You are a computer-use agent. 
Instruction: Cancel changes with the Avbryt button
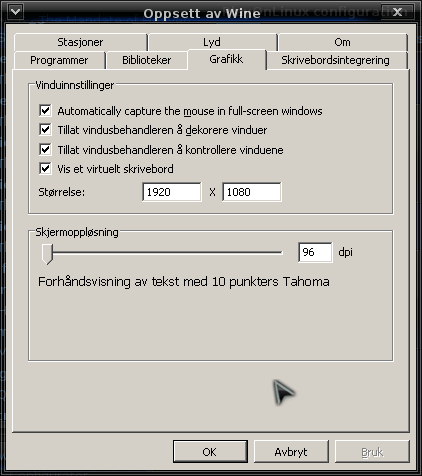pyautogui.click(x=291, y=452)
